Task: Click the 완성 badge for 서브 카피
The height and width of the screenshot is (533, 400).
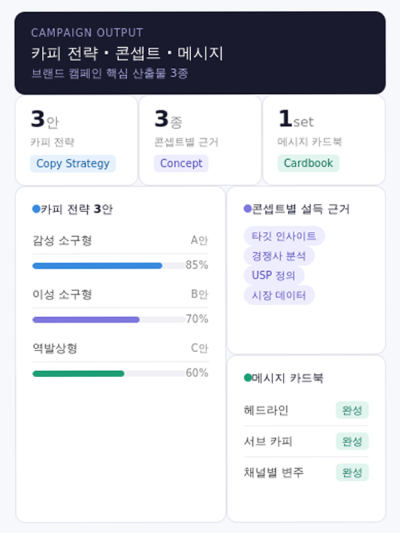Action: (x=352, y=441)
